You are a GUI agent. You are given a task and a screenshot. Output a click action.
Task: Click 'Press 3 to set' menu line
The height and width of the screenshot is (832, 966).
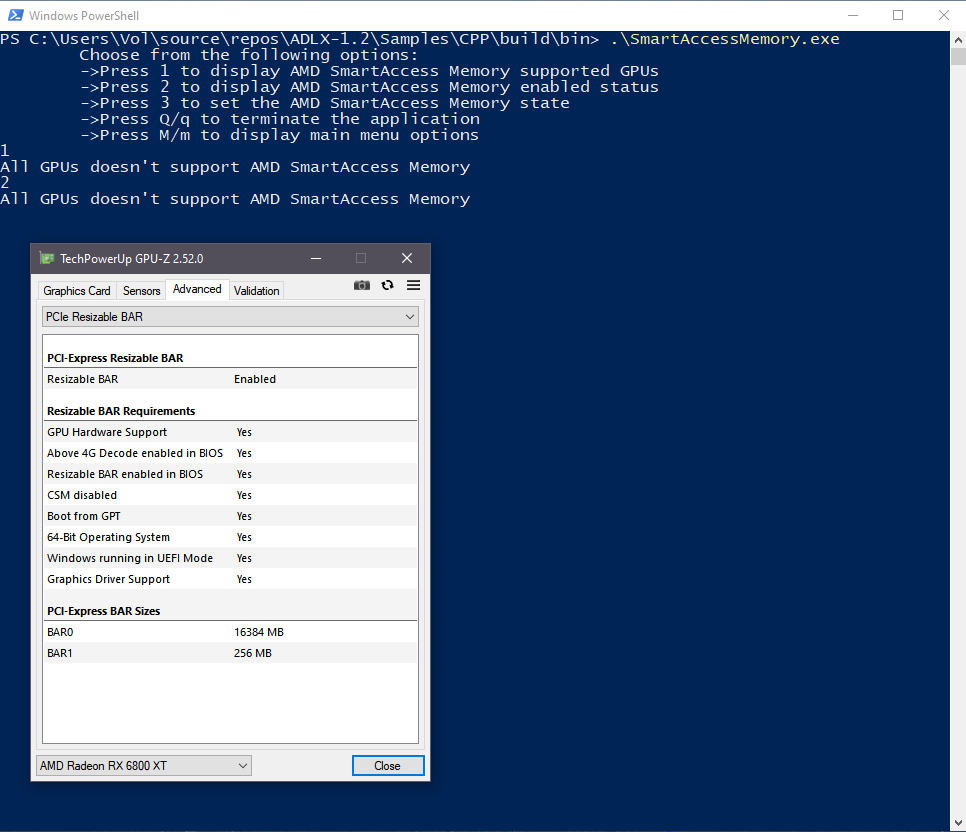(325, 103)
